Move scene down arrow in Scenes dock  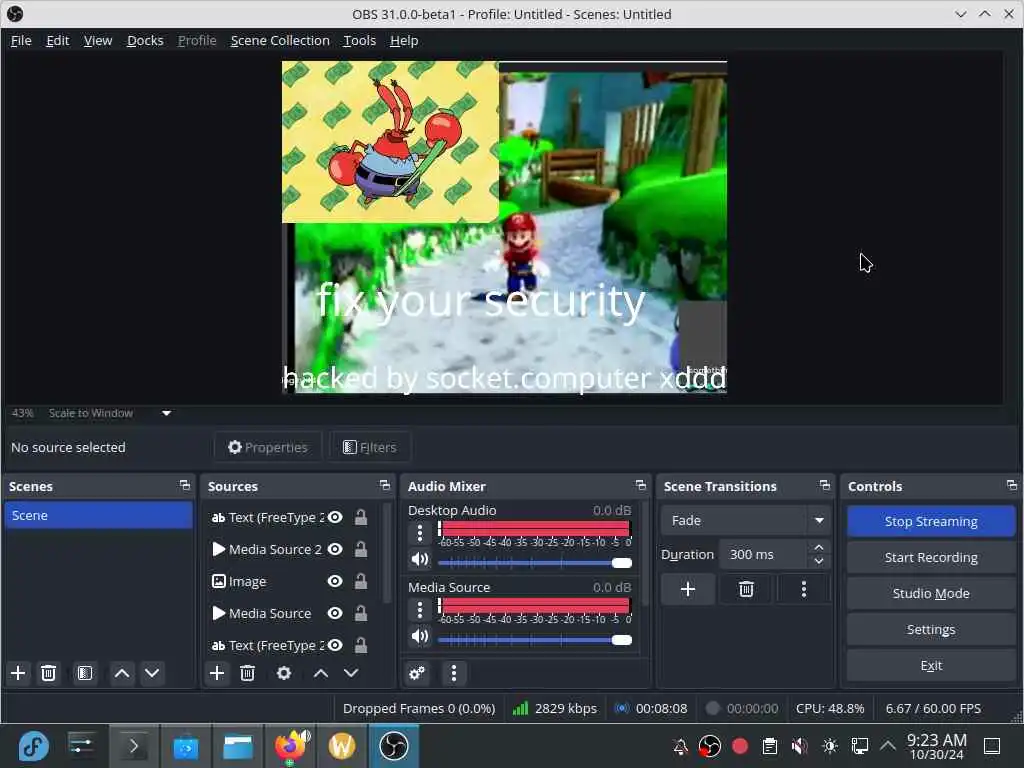[152, 673]
